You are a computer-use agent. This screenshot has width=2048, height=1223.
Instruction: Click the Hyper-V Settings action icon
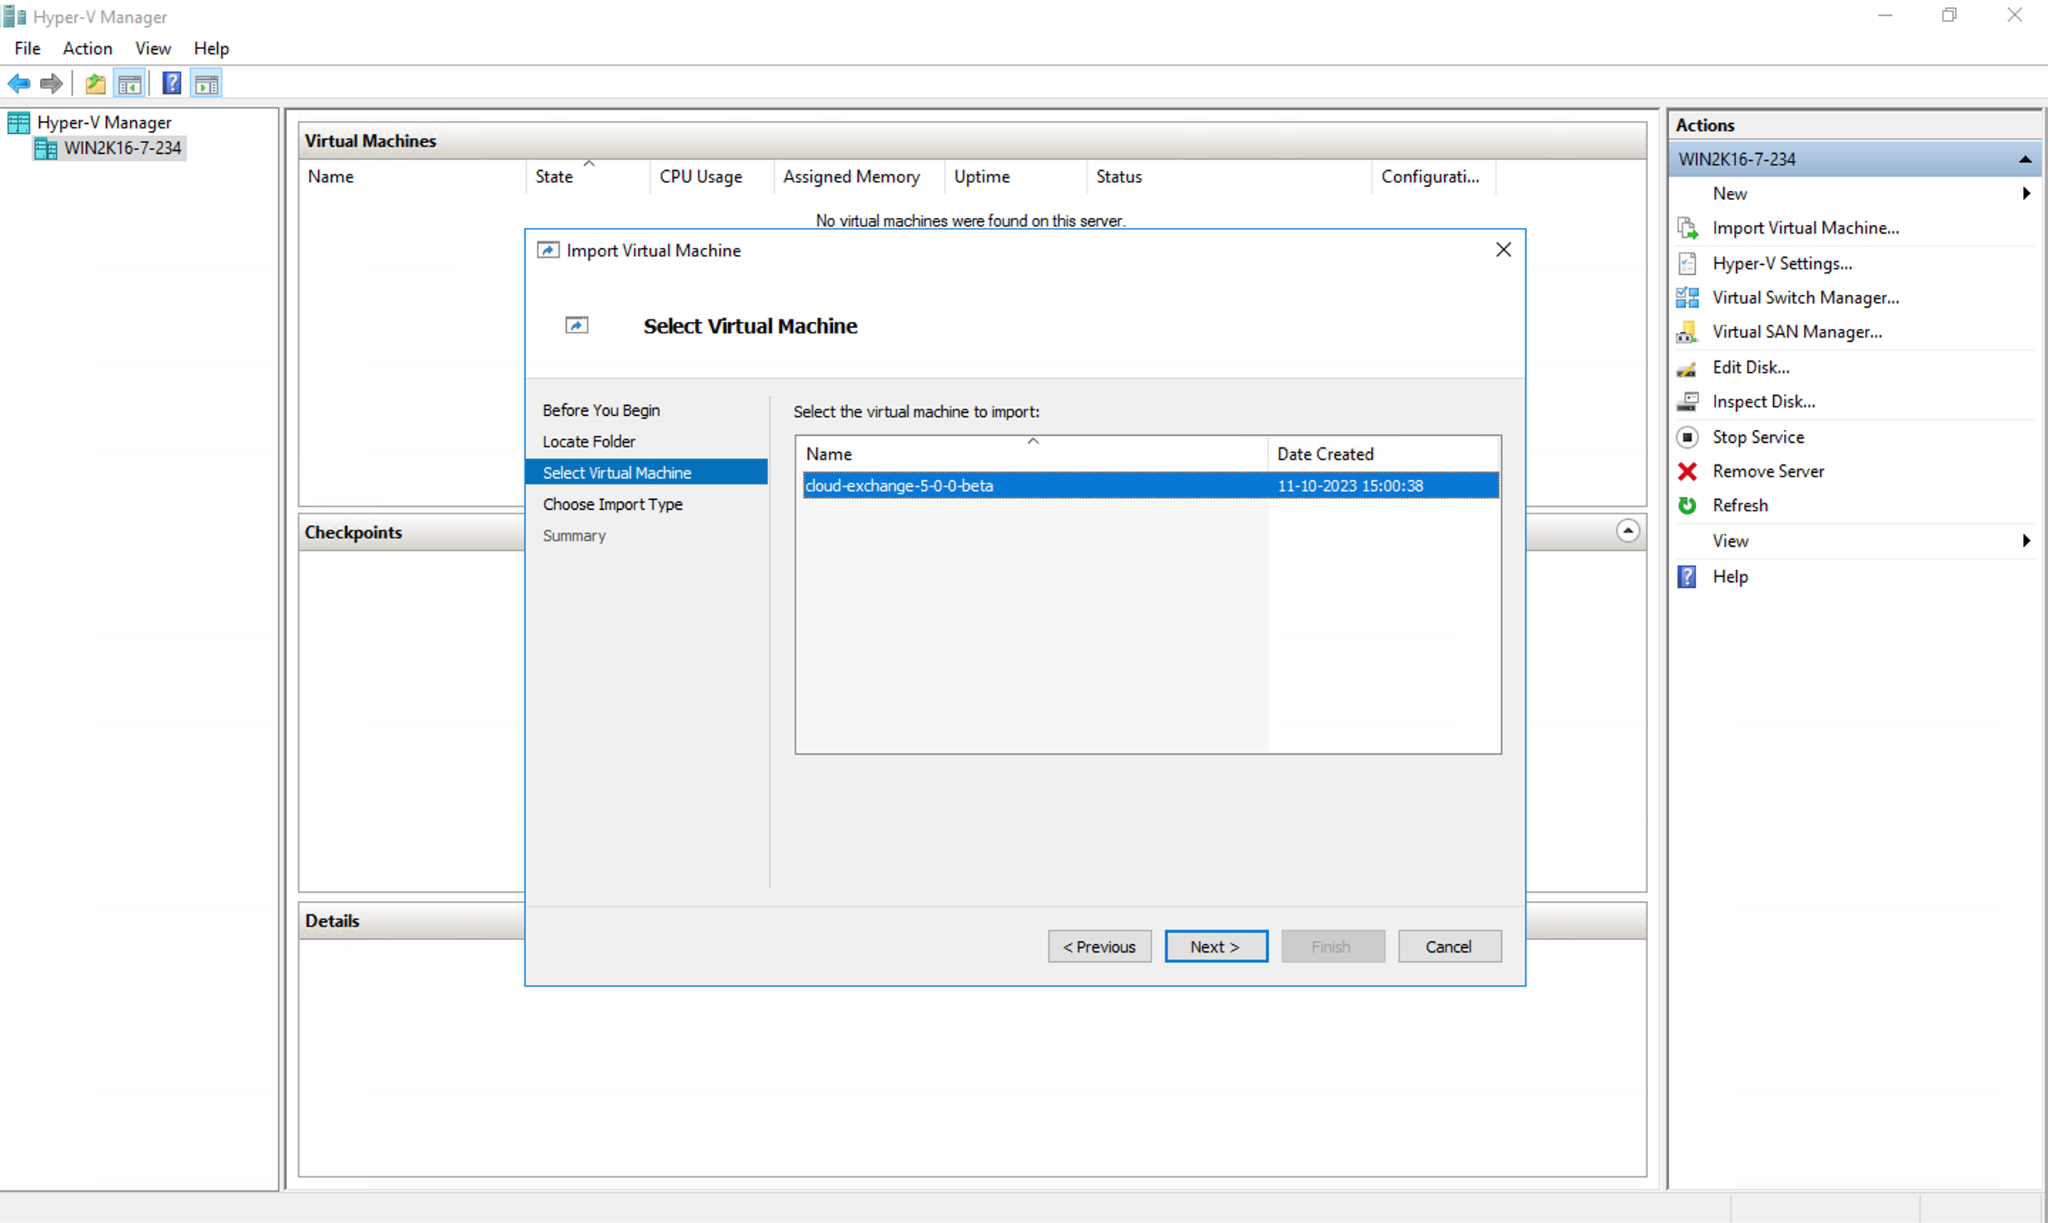click(1688, 263)
